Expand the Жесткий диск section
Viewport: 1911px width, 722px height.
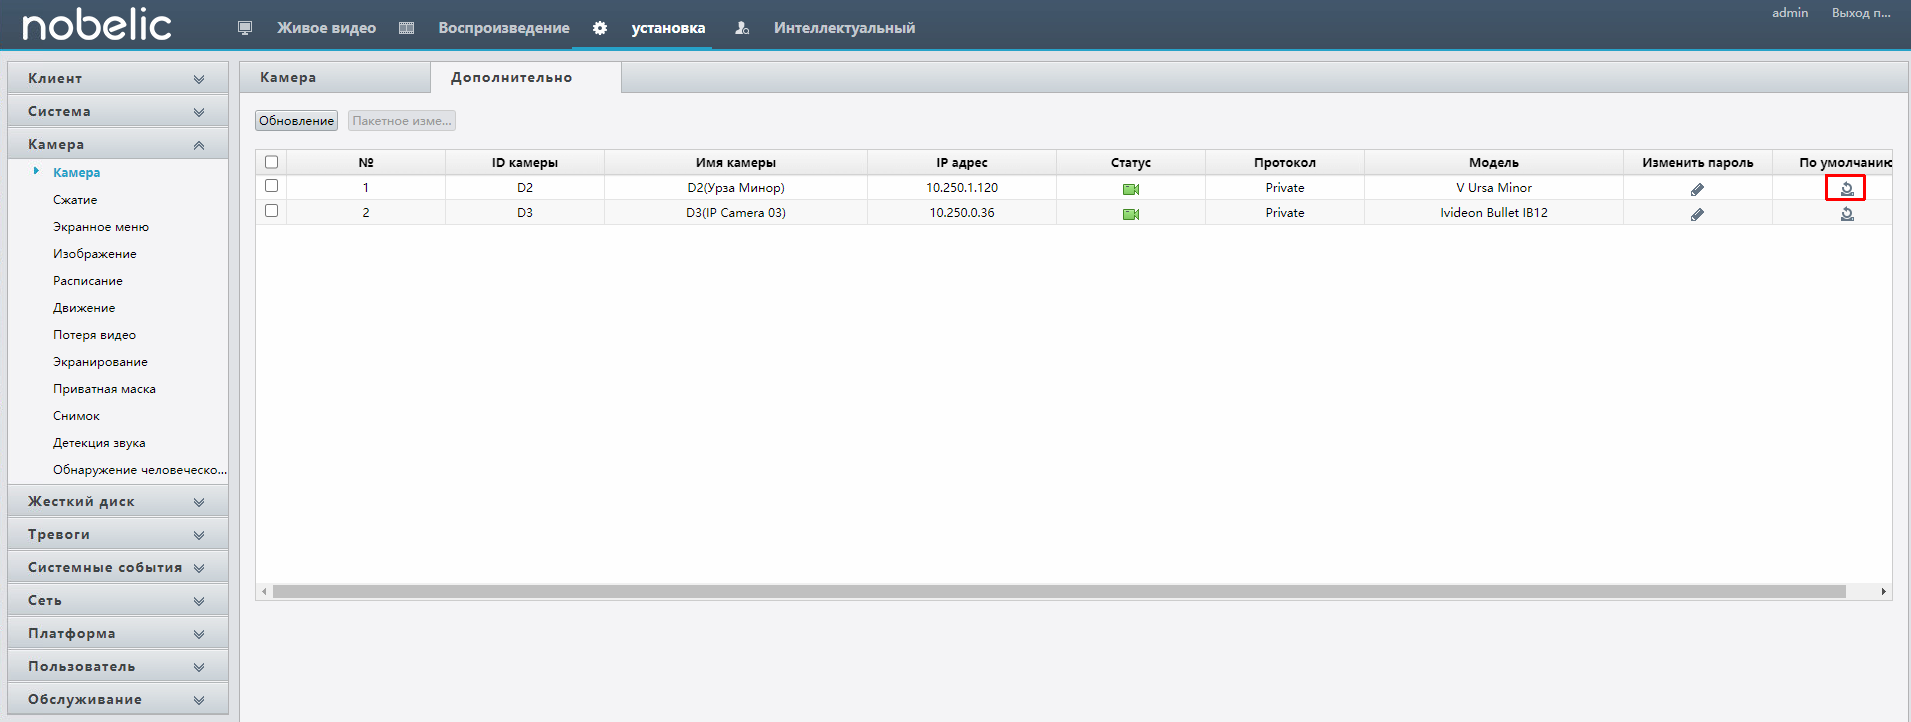pos(118,501)
